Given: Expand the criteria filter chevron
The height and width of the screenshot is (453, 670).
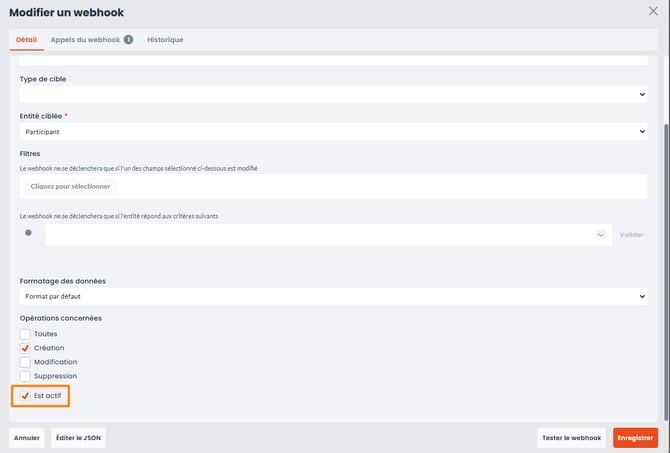Looking at the screenshot, I should pos(601,235).
